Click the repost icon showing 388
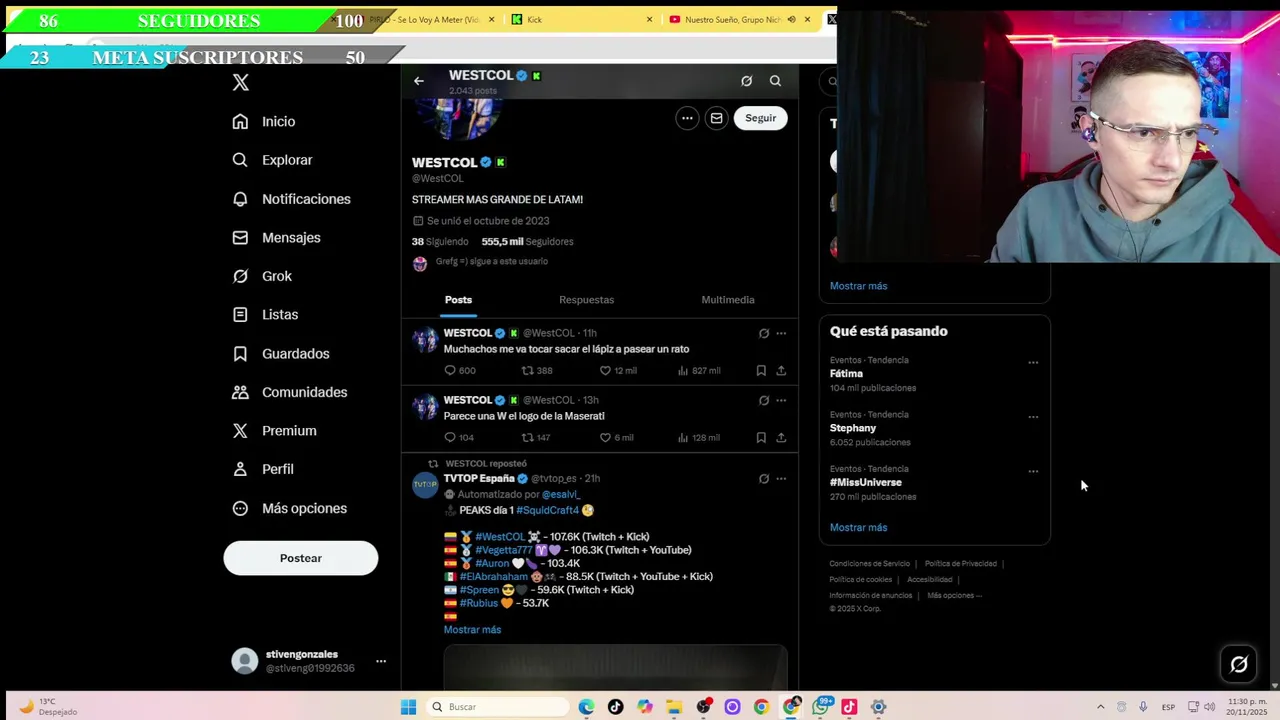 click(527, 371)
